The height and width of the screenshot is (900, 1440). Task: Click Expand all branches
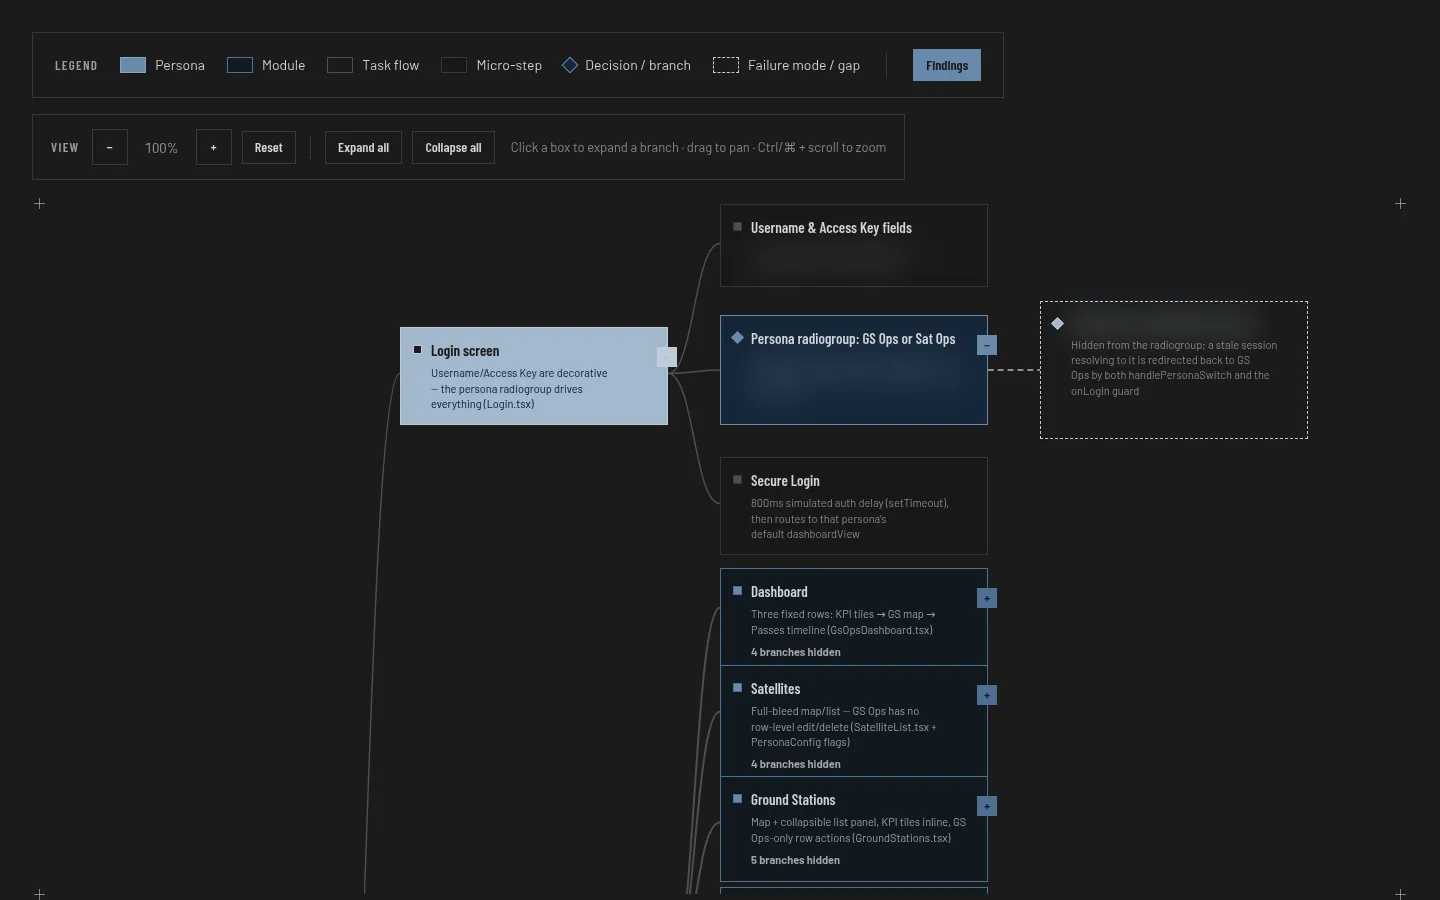tap(363, 147)
